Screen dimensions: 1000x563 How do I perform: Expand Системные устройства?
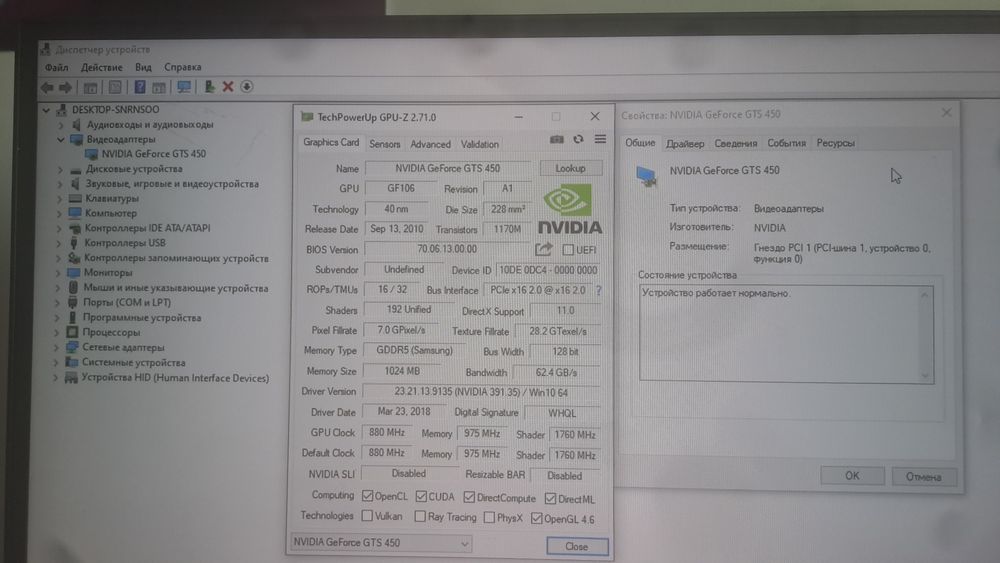56,363
